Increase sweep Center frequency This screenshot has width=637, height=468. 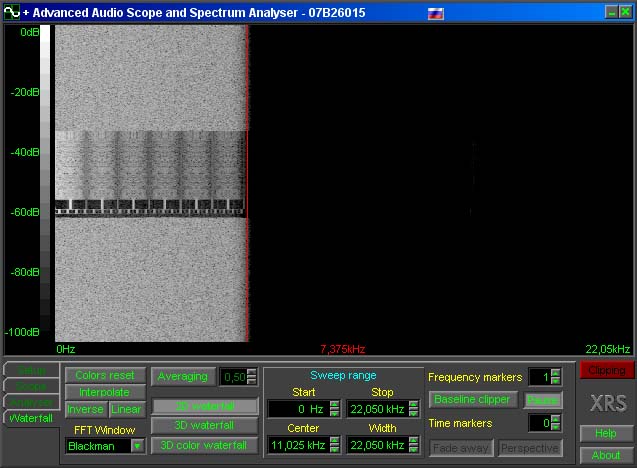335,441
